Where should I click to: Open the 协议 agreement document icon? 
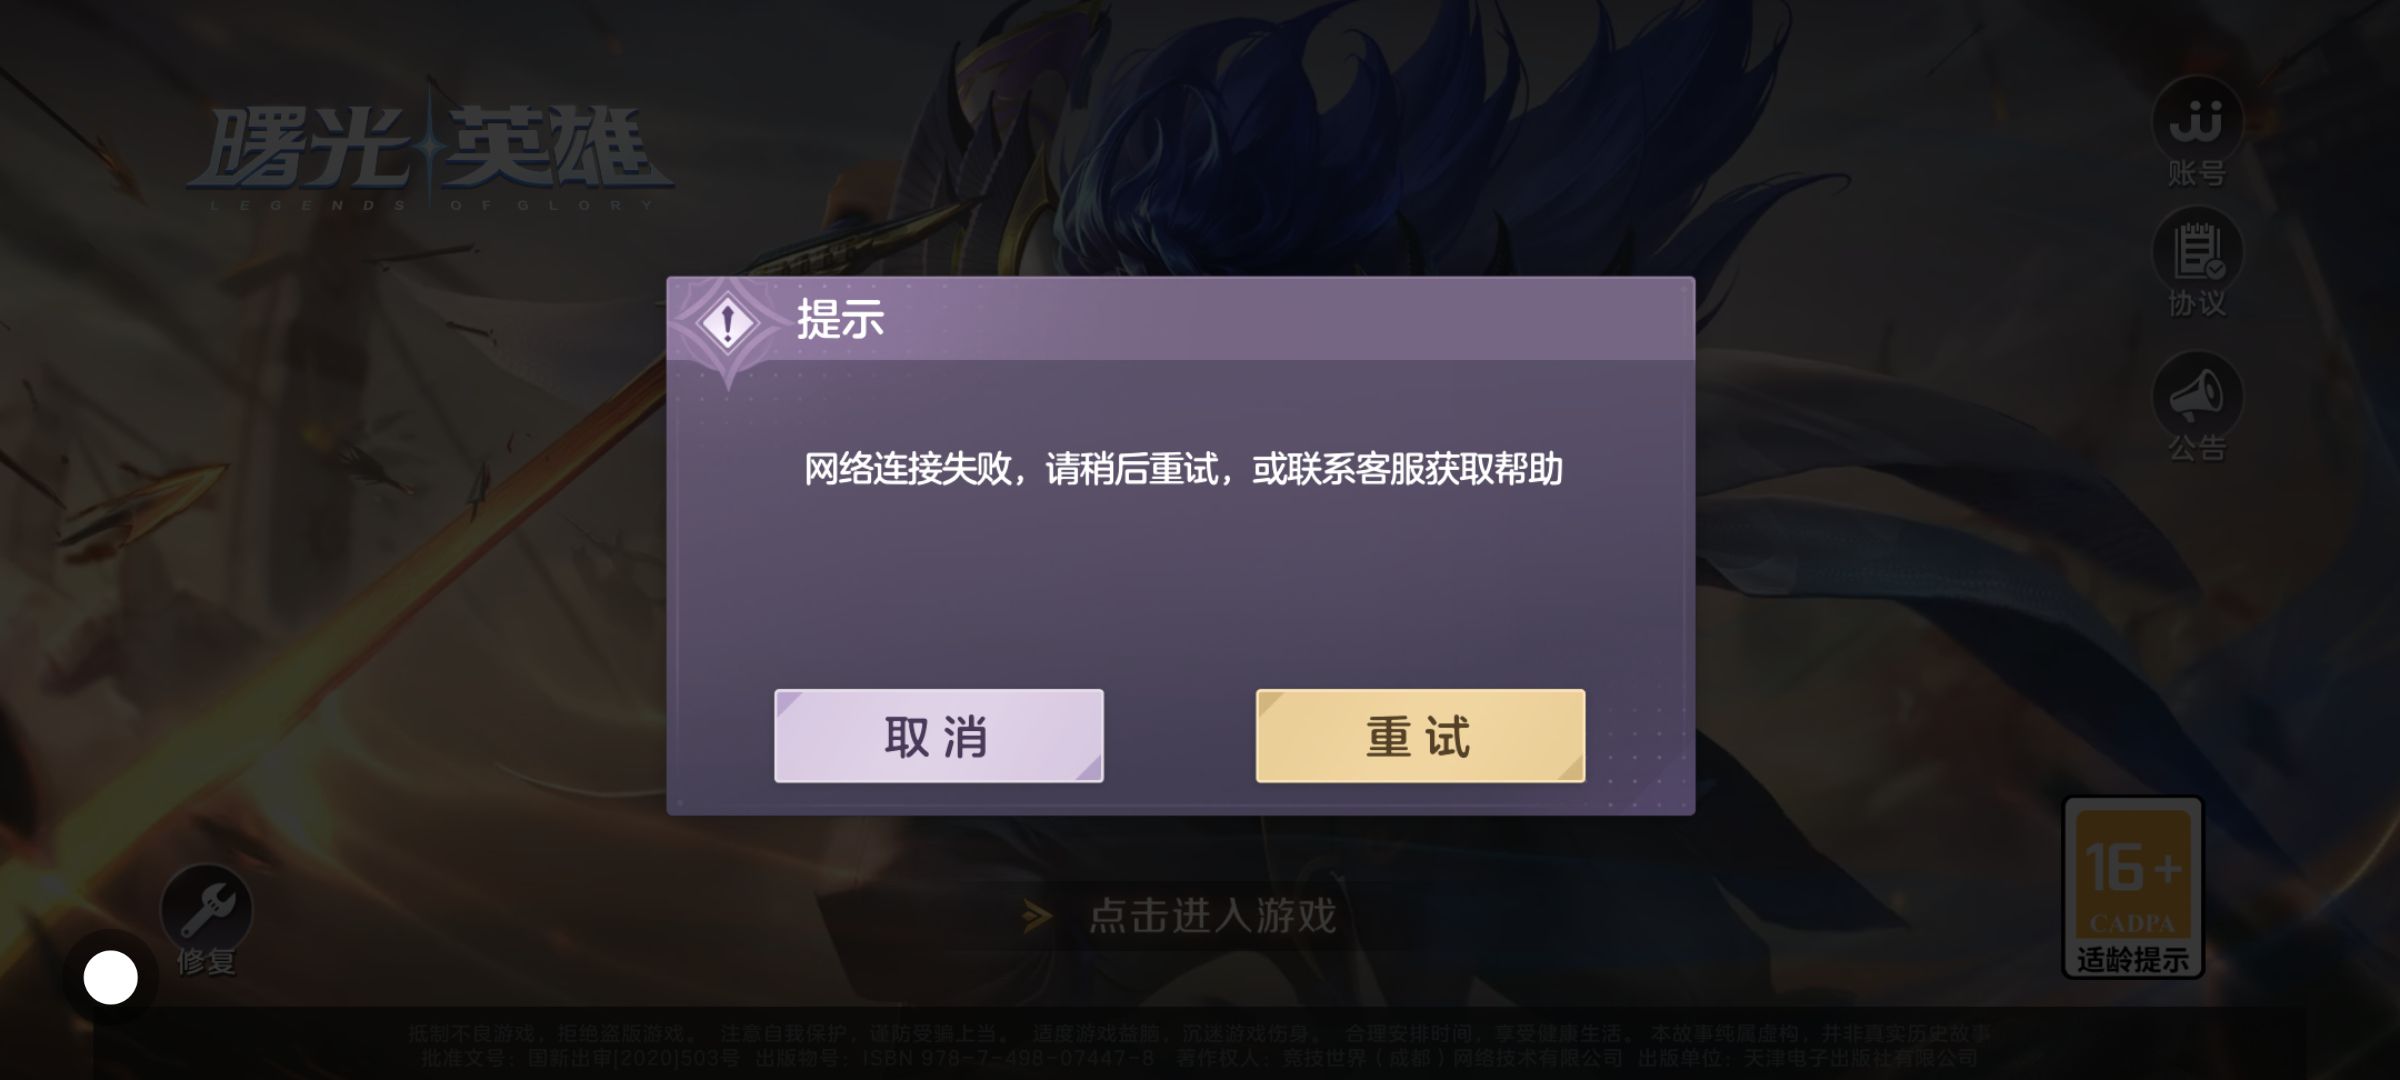(2197, 252)
